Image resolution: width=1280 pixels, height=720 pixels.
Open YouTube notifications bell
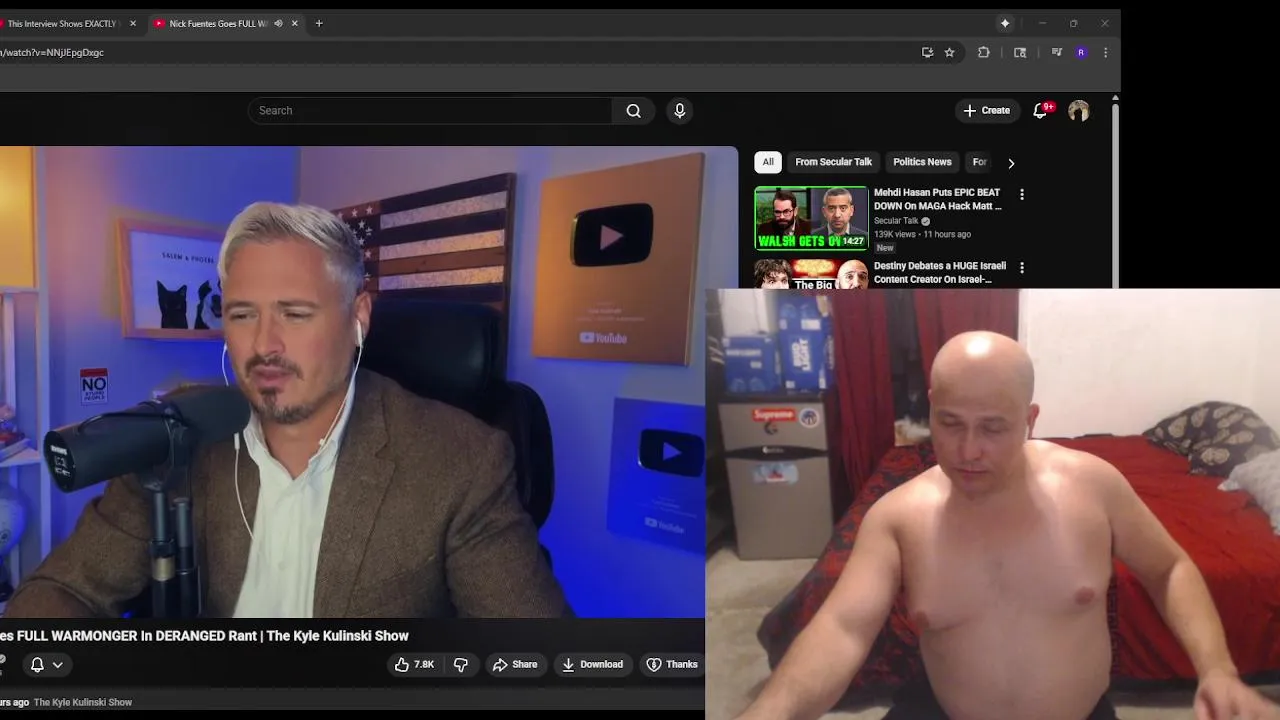pos(1040,111)
